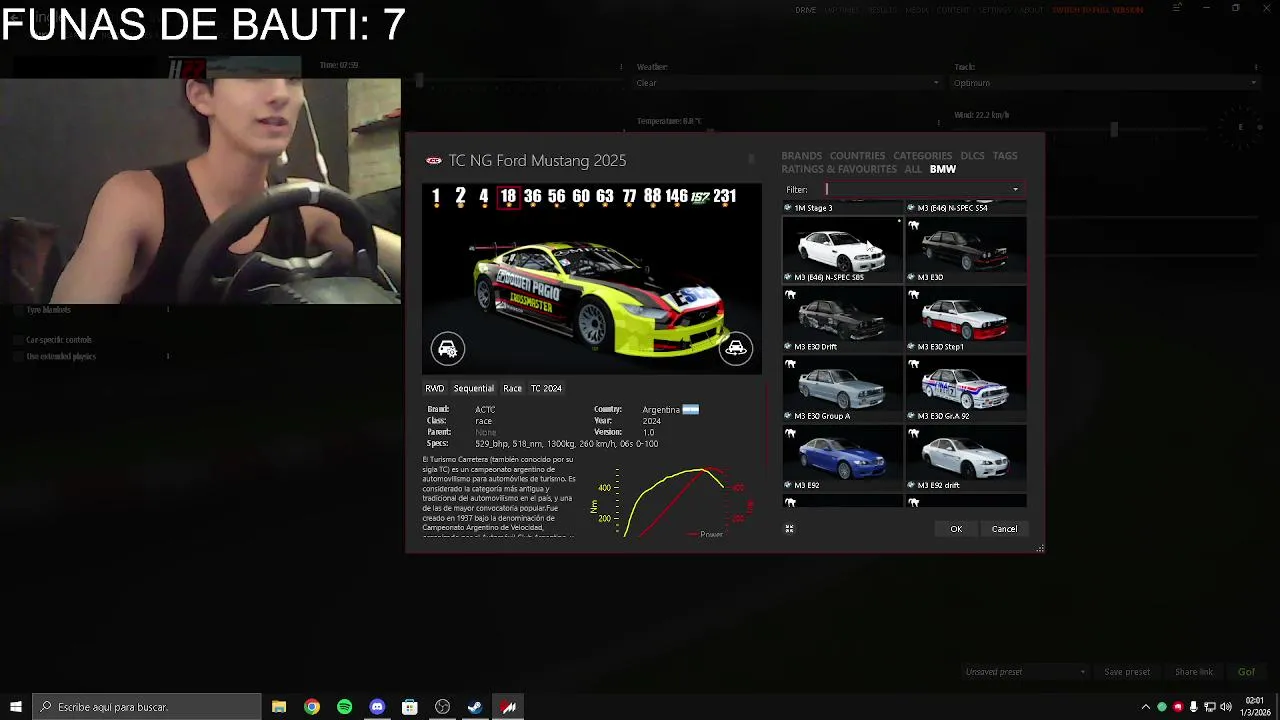Select skin number 157
Viewport: 1280px width, 720px height.
tap(700, 196)
